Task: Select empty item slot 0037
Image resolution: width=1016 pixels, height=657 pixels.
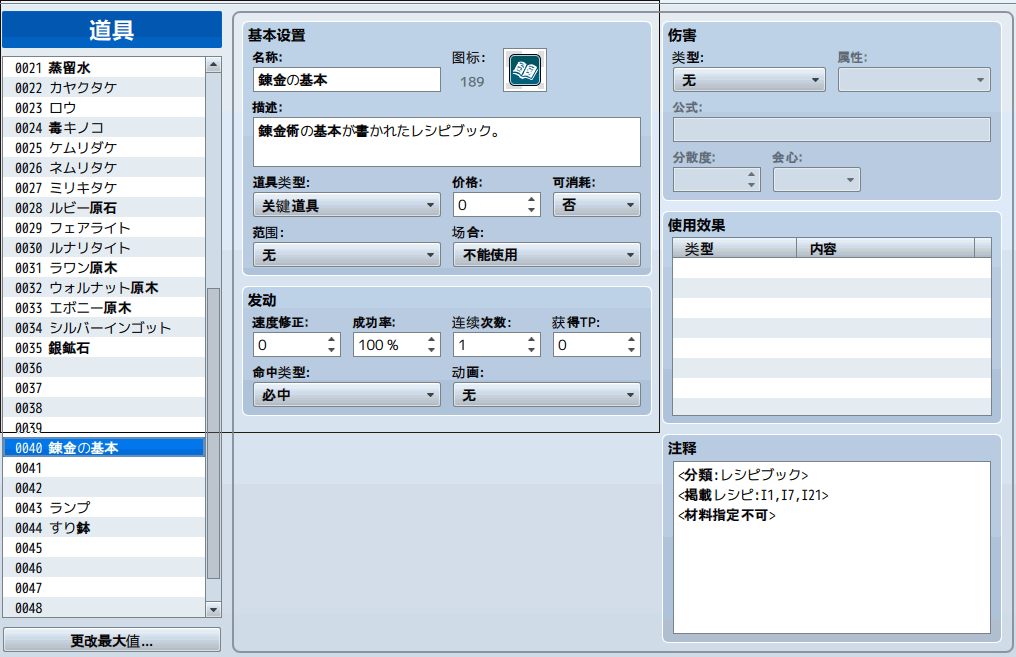Action: pos(104,388)
